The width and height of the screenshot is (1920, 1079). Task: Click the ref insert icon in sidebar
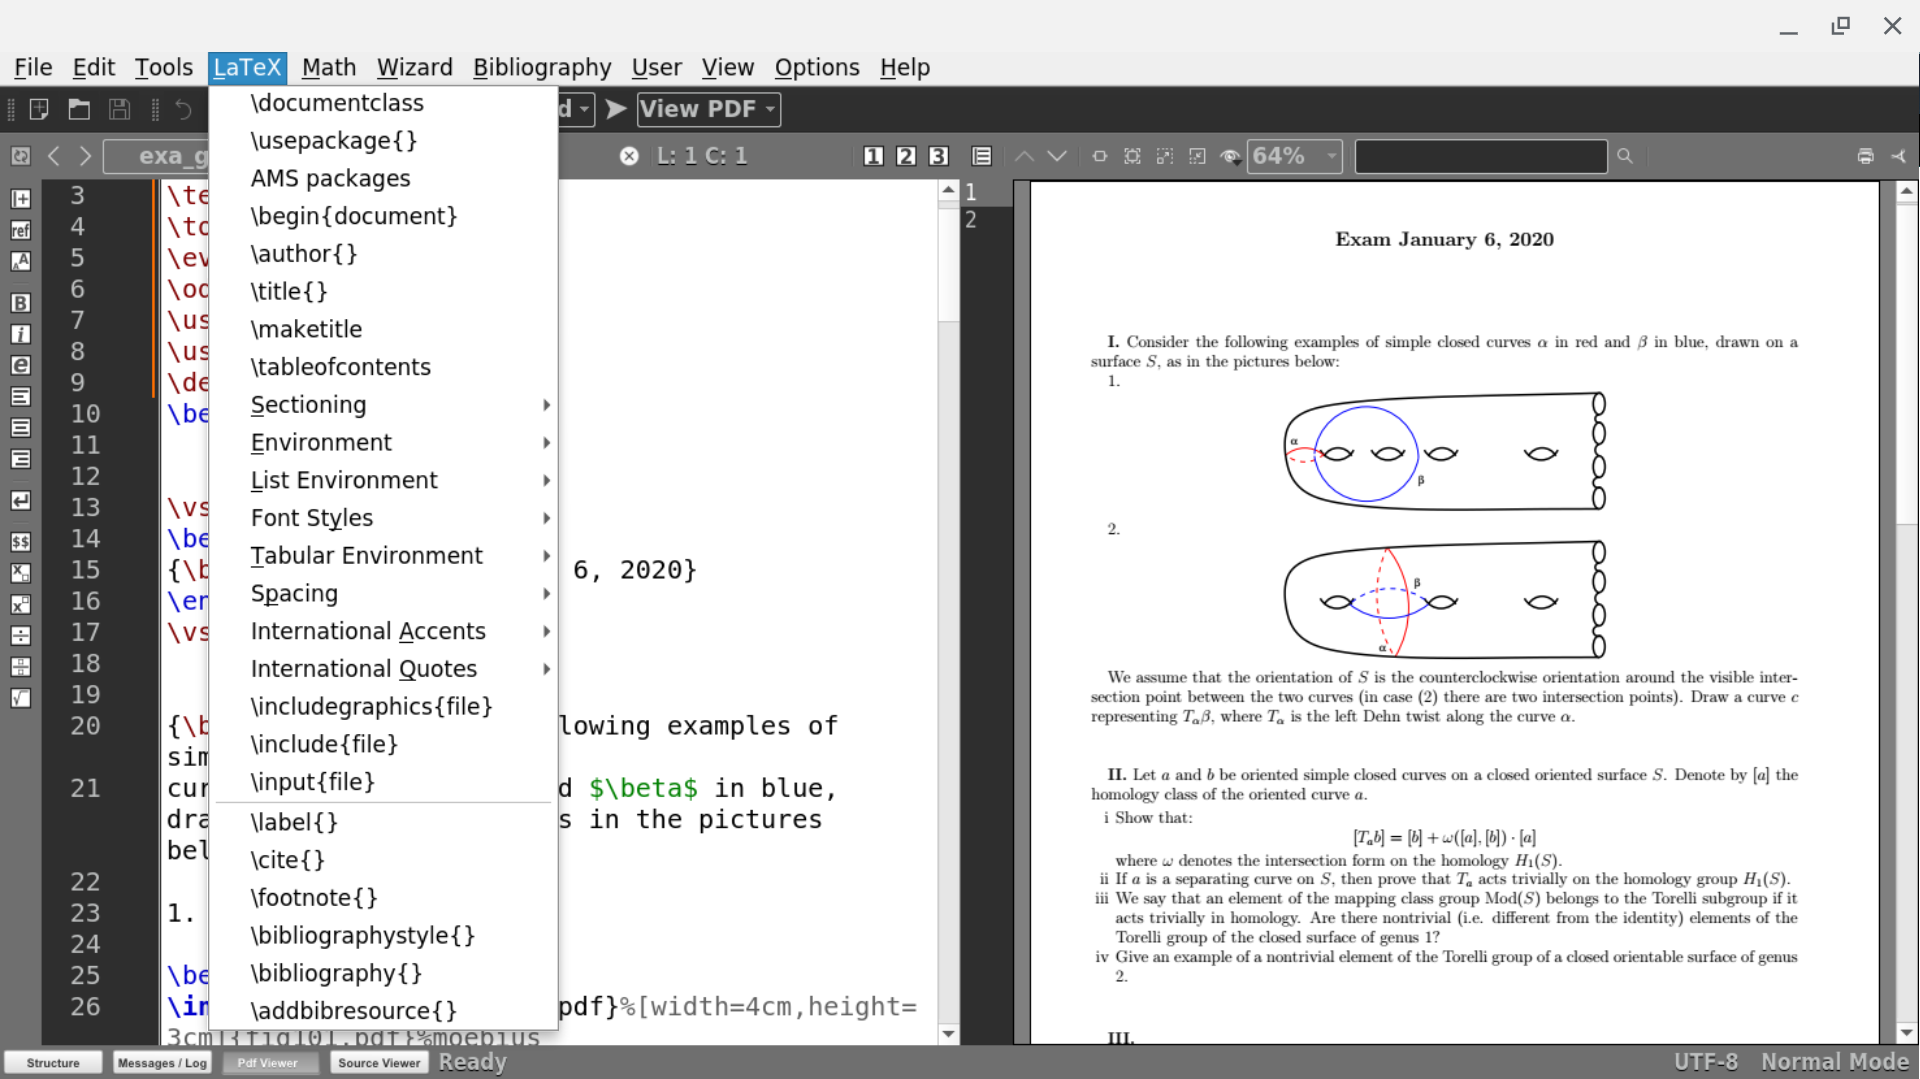click(x=20, y=230)
